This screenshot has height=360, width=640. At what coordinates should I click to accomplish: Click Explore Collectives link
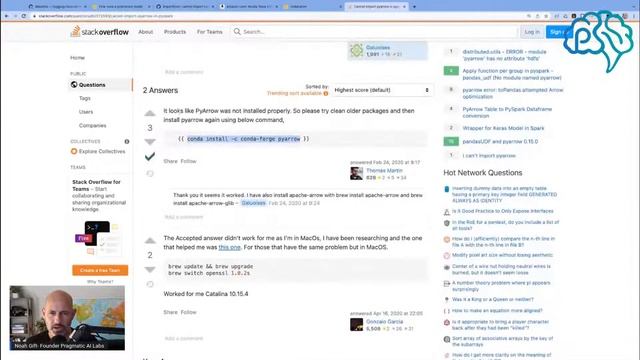102,151
